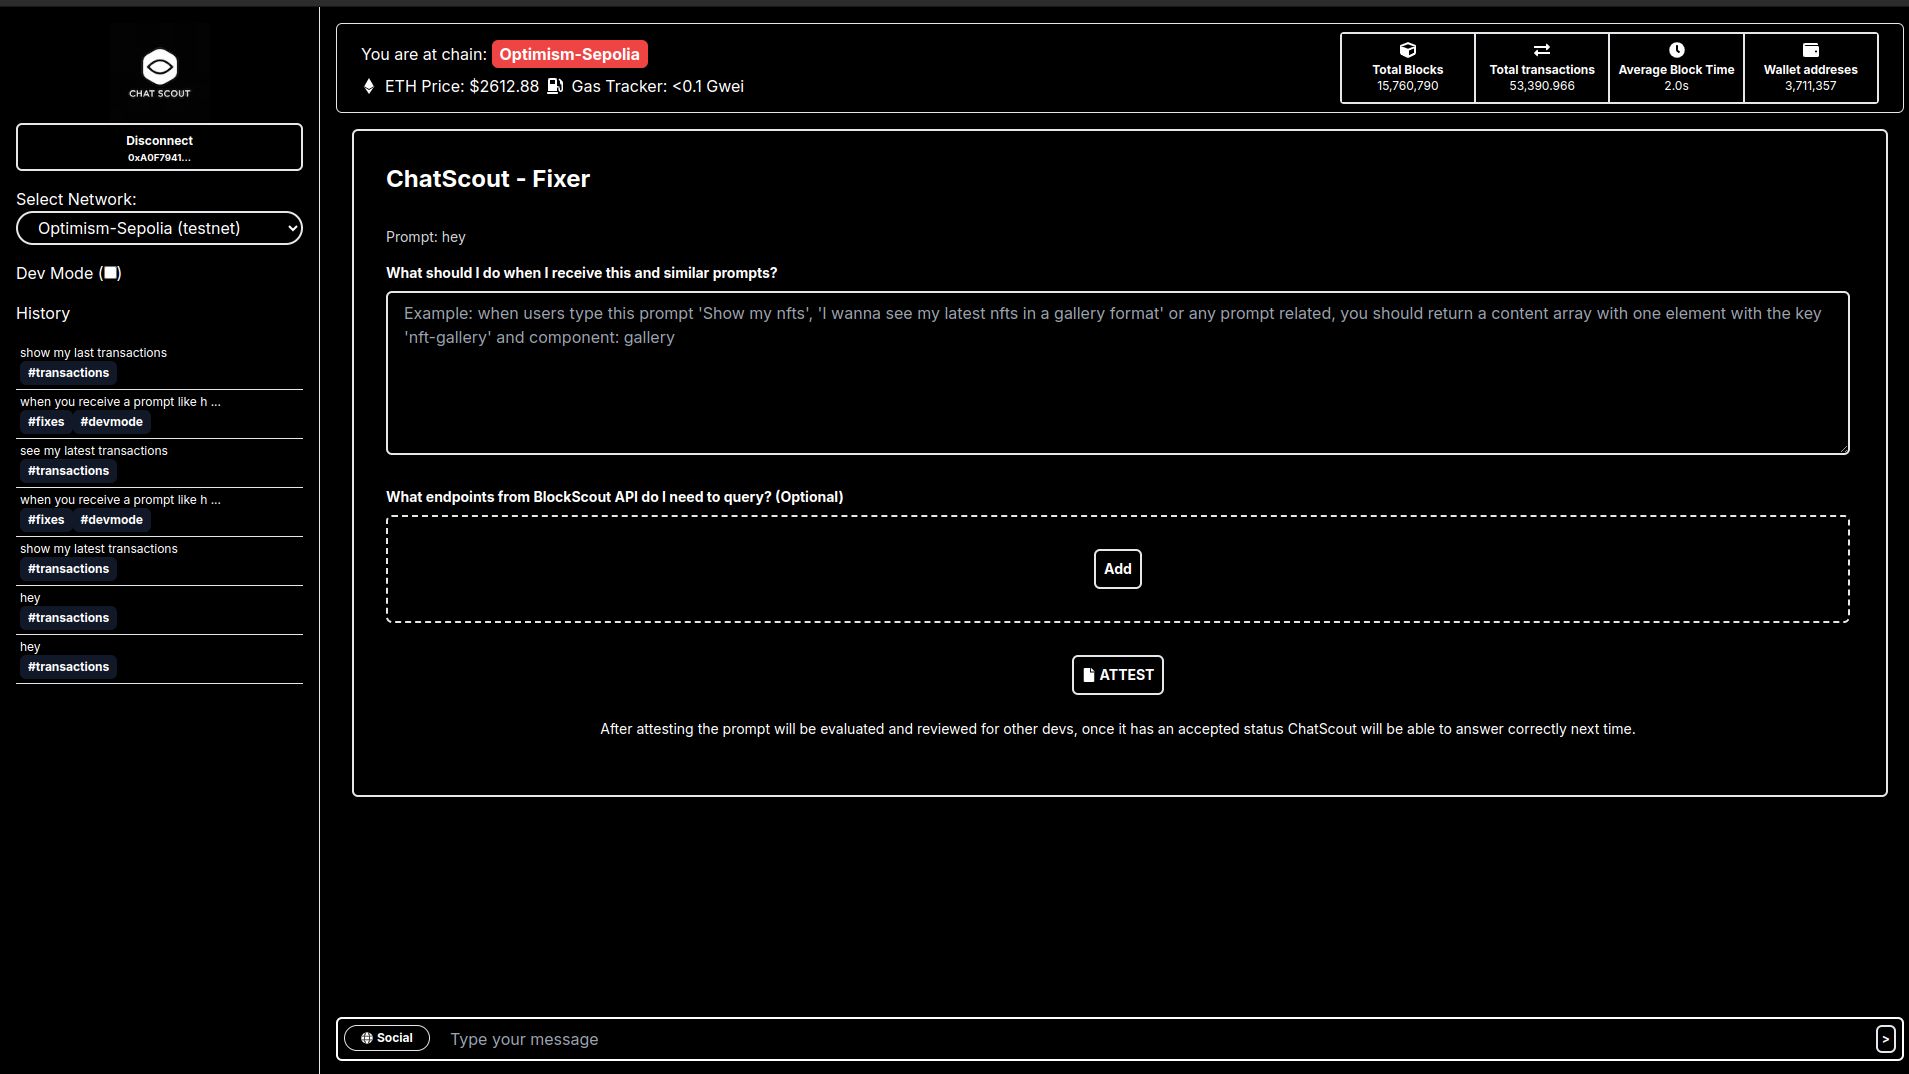
Task: Click the gas pump icon beside Gas Tracker
Action: (x=555, y=86)
